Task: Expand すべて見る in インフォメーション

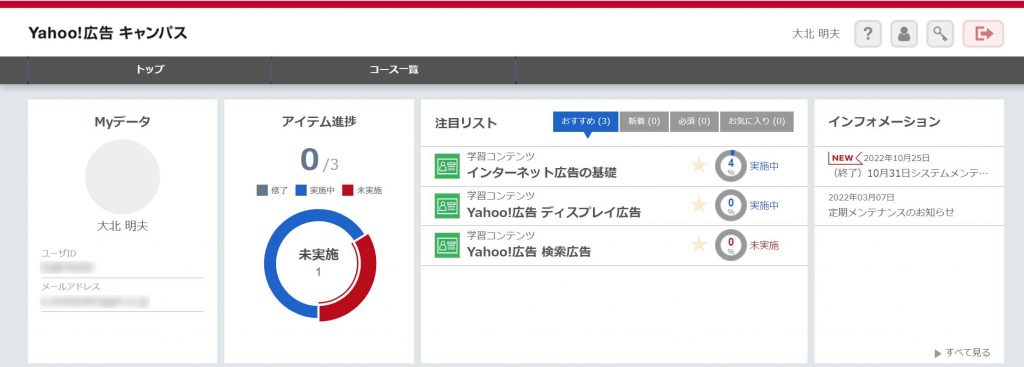Action: (963, 353)
